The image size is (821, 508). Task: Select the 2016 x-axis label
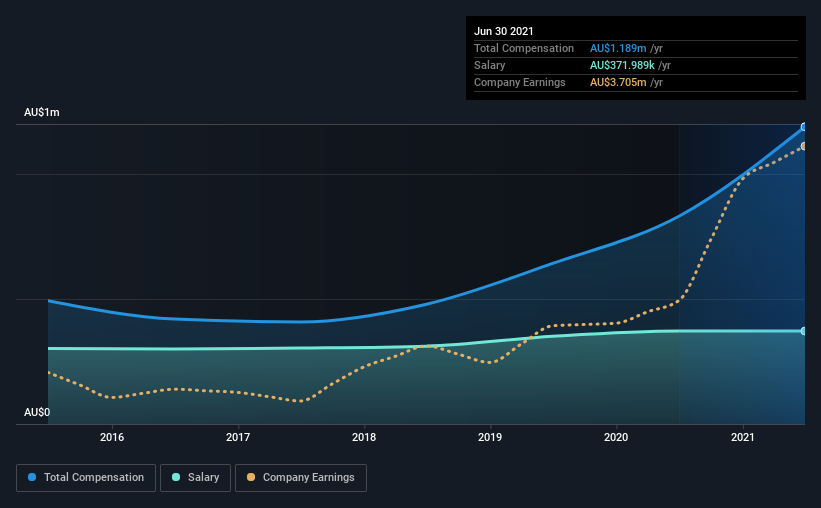tap(112, 437)
